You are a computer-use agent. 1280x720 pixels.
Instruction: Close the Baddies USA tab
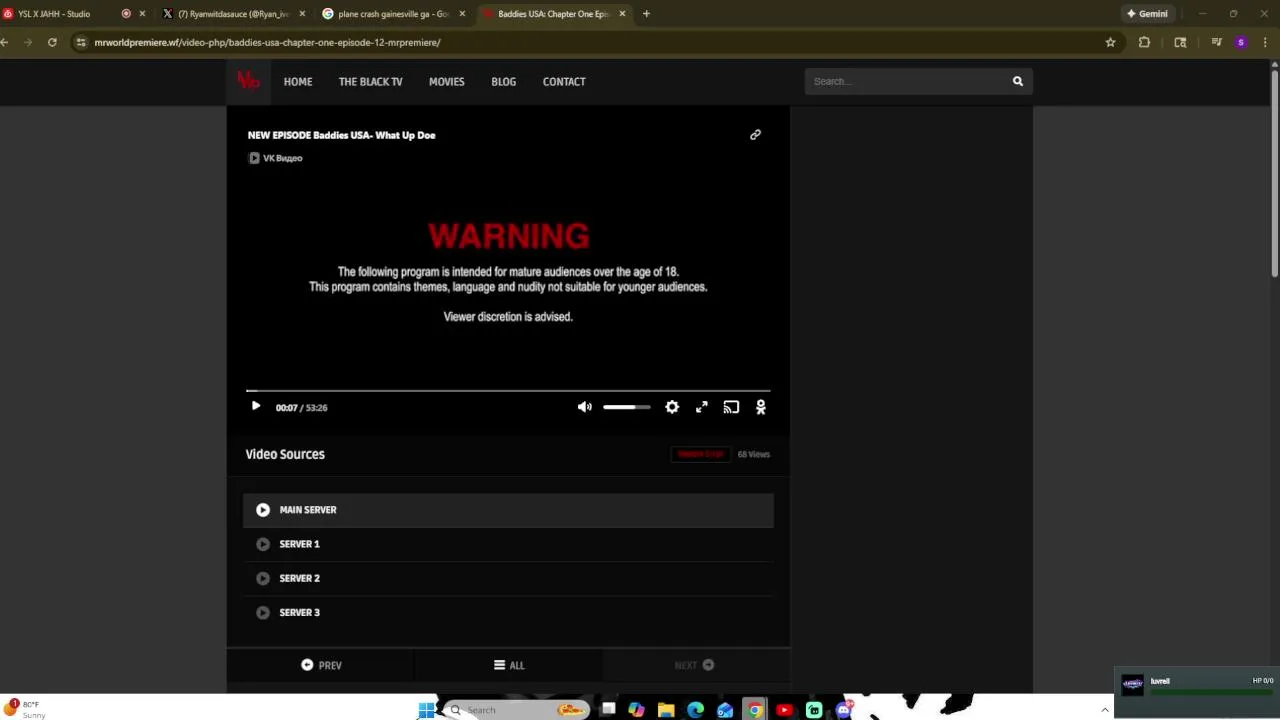[622, 14]
